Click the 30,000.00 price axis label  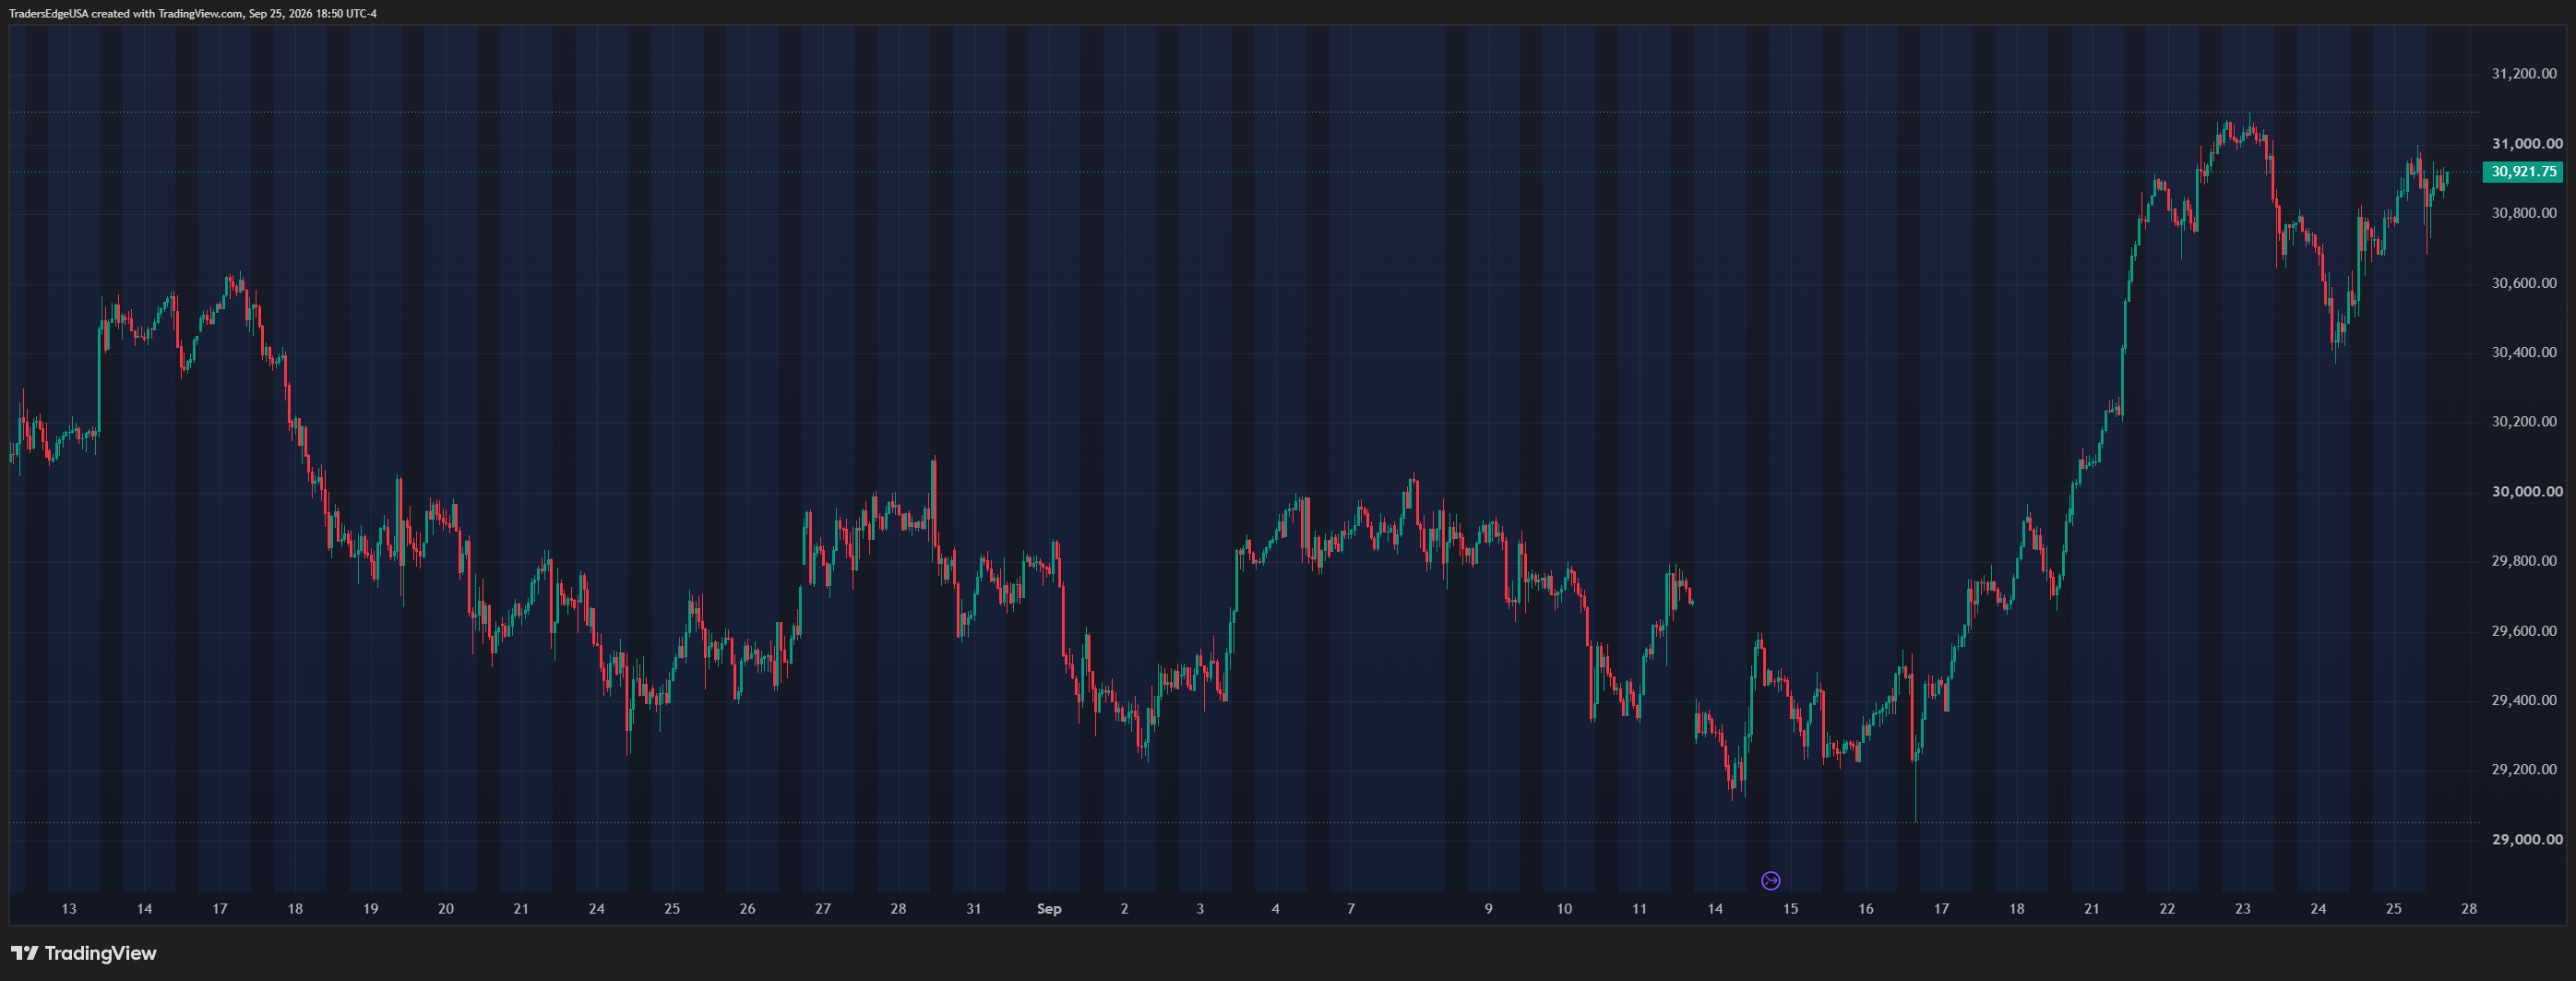[2527, 492]
